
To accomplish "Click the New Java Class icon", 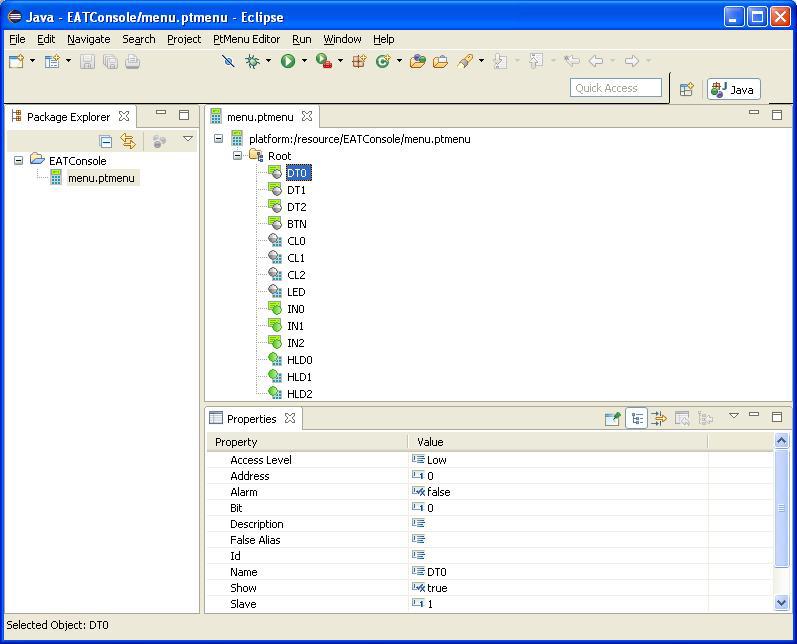I will [x=382, y=62].
